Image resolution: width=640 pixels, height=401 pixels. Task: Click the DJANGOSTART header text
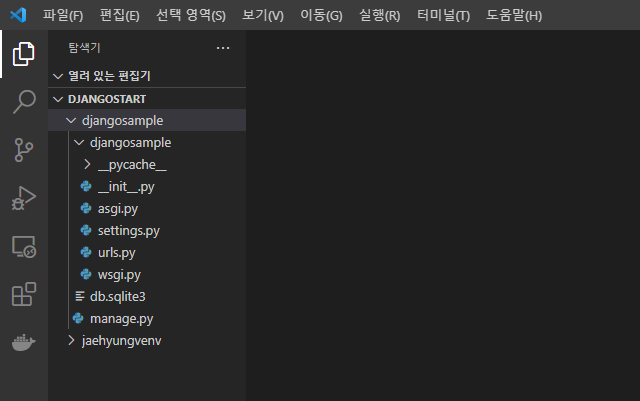pos(107,99)
